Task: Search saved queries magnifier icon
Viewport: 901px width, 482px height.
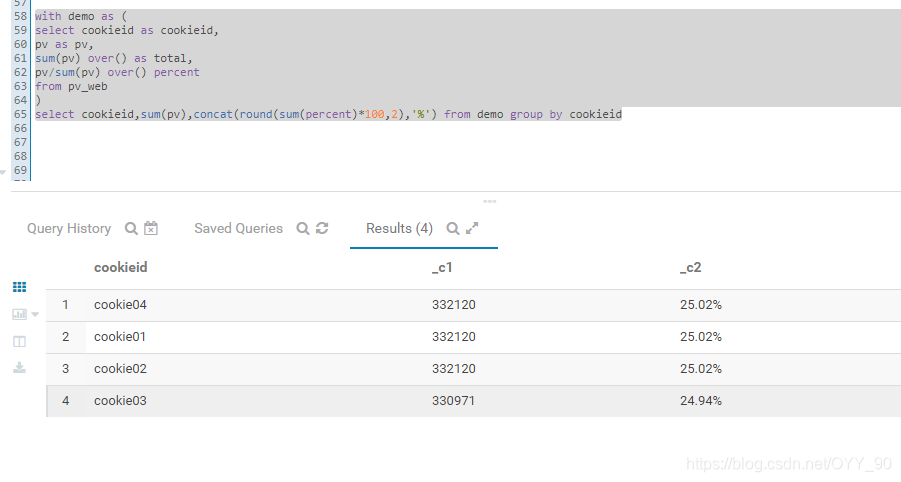Action: point(303,229)
